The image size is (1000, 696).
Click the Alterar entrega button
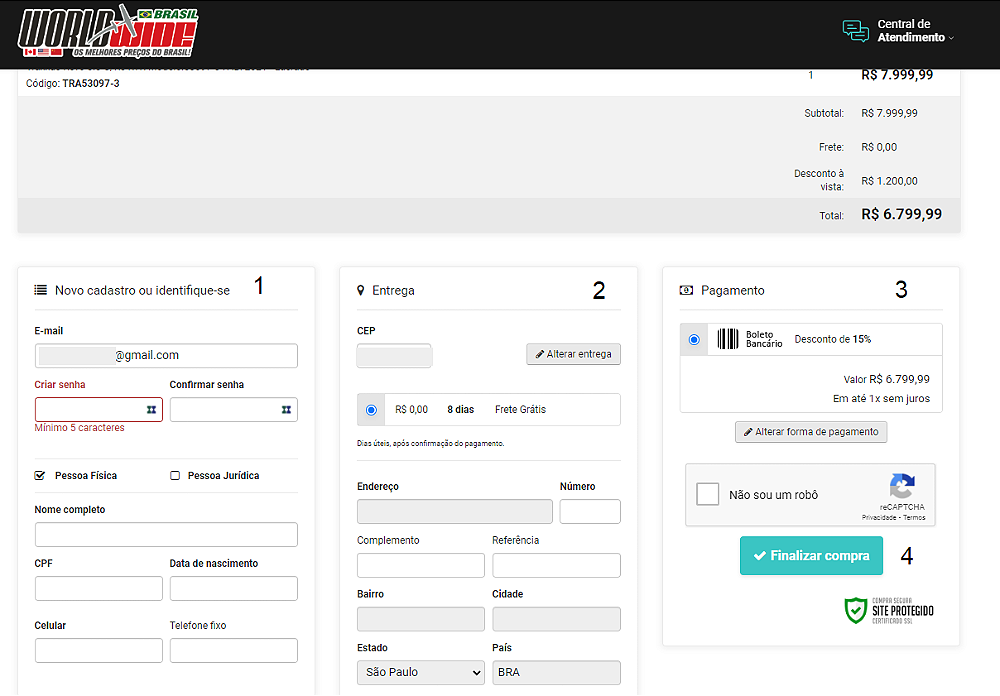click(573, 354)
